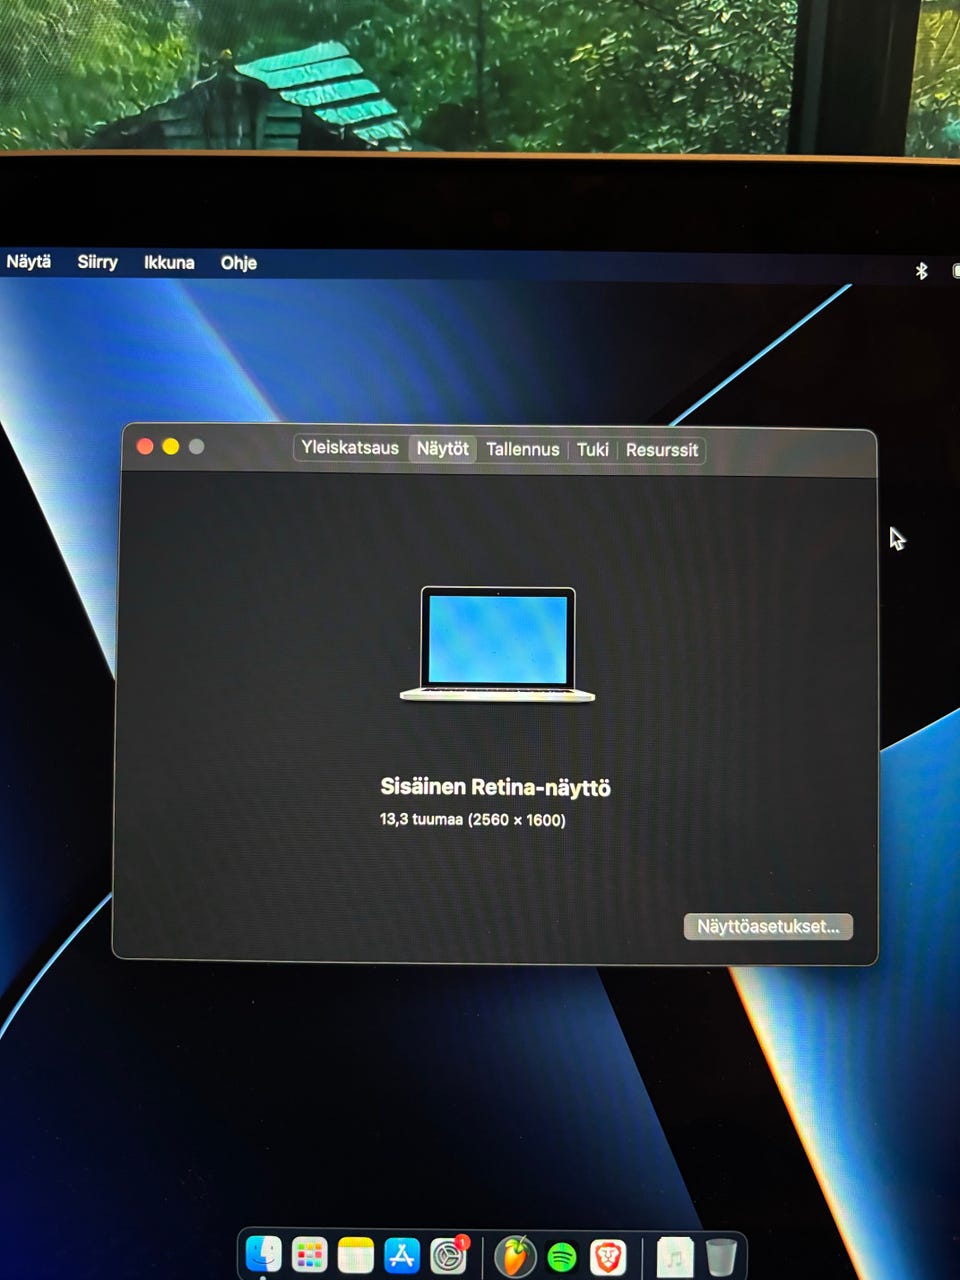This screenshot has height=1280, width=960.
Task: Switch to the Tallennus tab
Action: pyautogui.click(x=523, y=450)
